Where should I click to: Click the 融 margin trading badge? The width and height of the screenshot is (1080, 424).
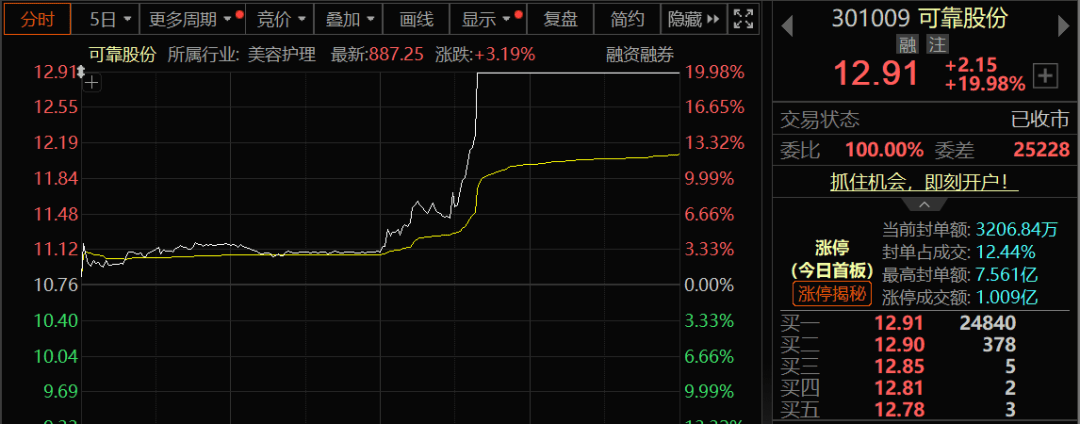(908, 45)
